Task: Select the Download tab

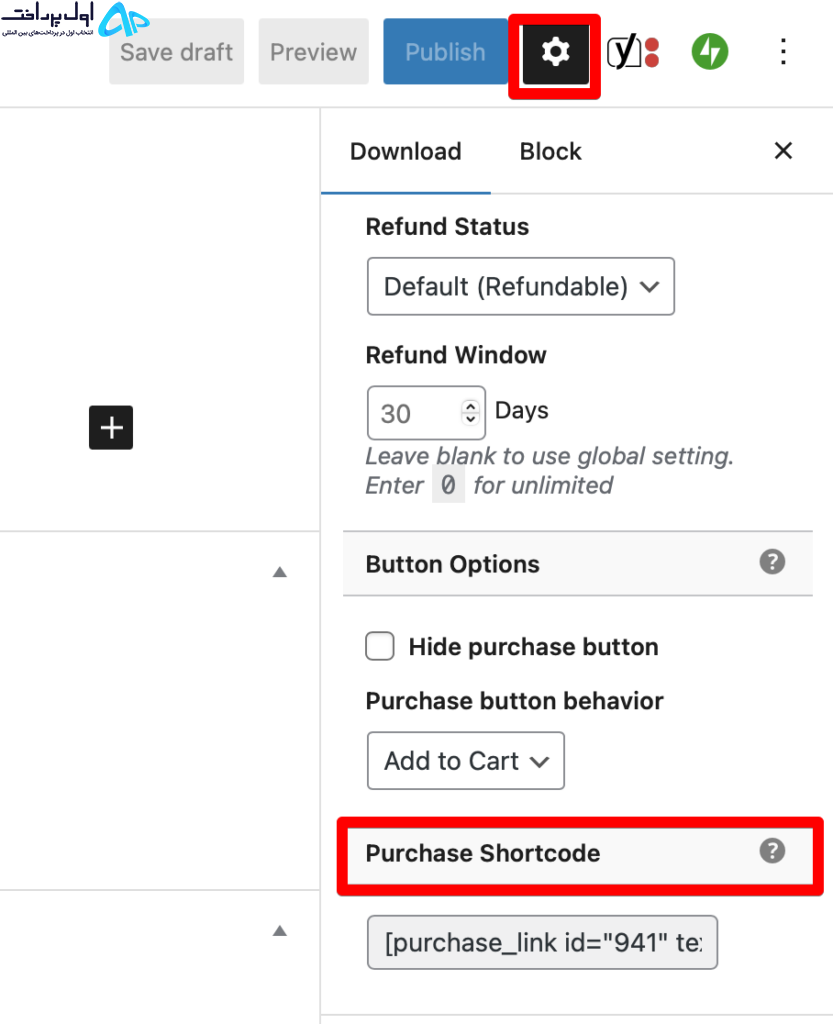Action: 405,152
